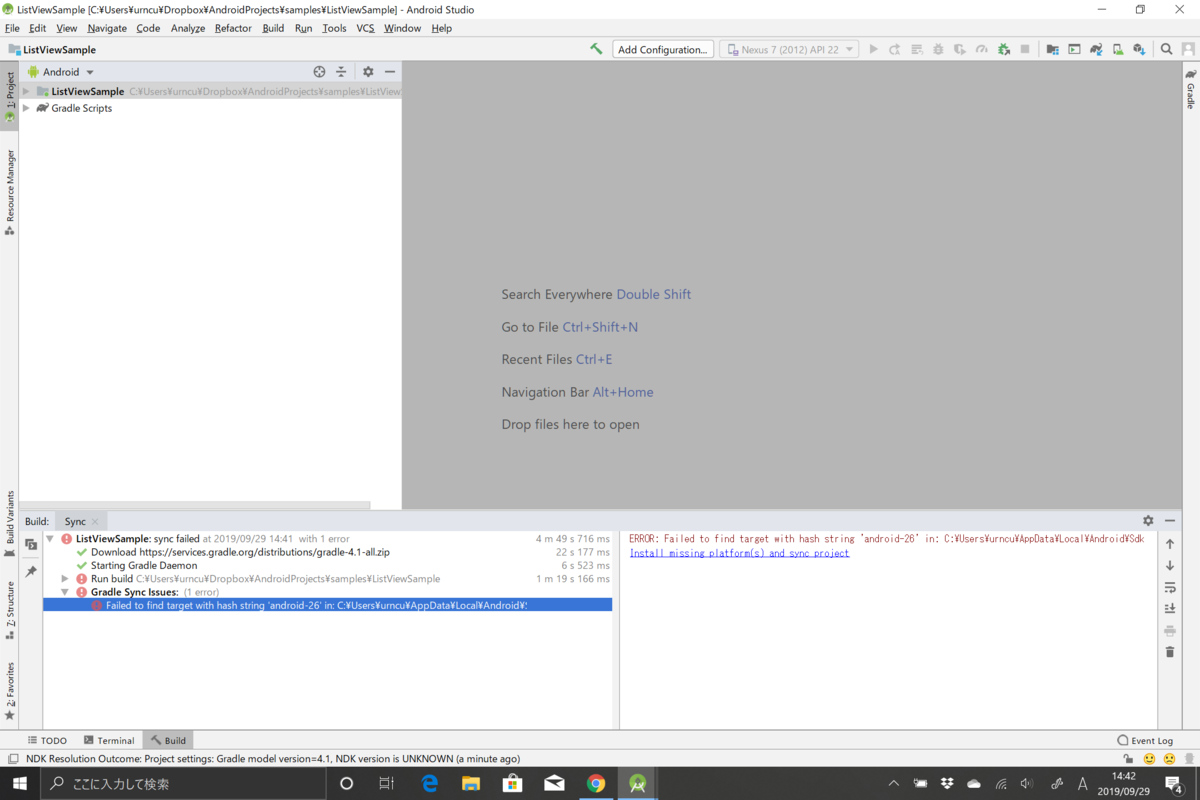Sync project with Gradle files icon
Viewport: 1200px width, 800px height.
click(1096, 49)
